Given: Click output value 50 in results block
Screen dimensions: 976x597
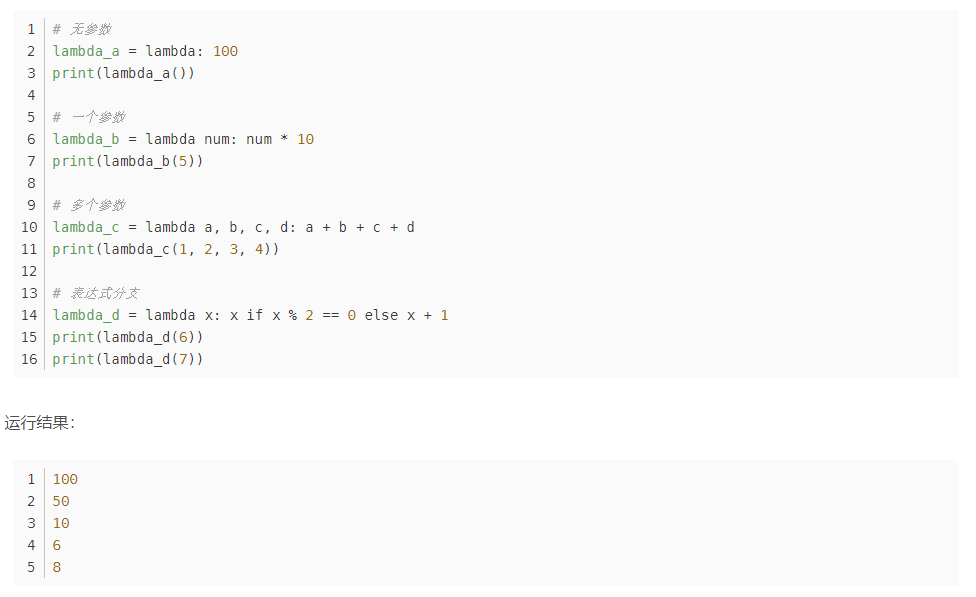Looking at the screenshot, I should pyautogui.click(x=61, y=501).
